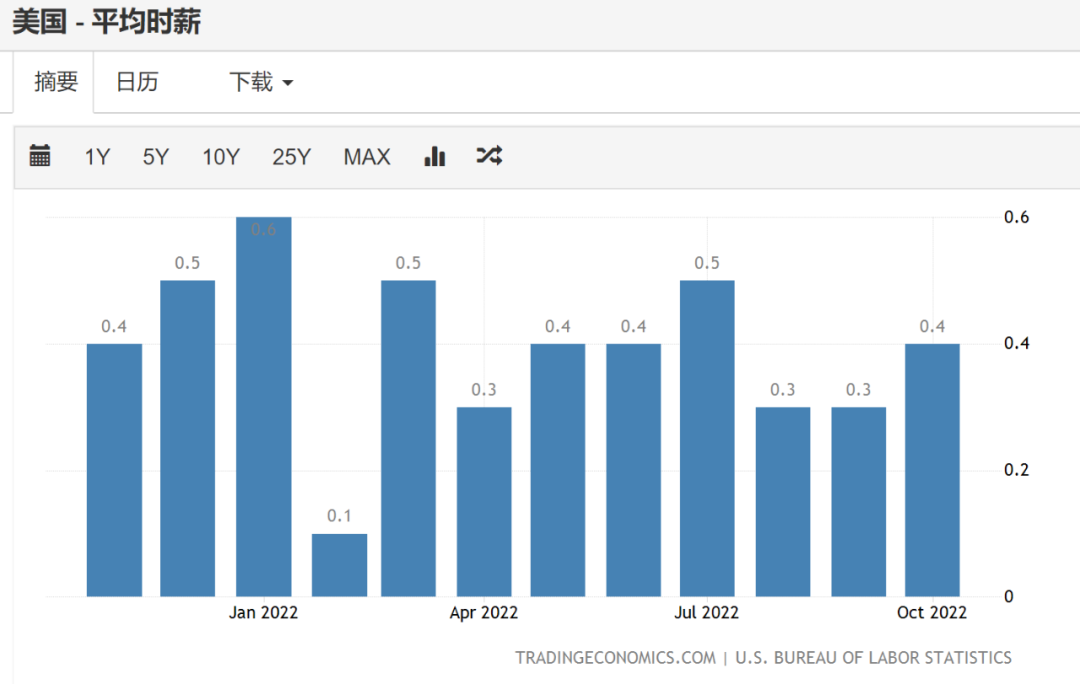Screen dimensions: 1080x684
Task: Click the Apr 2022 bar labeled 0.3
Action: click(x=484, y=501)
